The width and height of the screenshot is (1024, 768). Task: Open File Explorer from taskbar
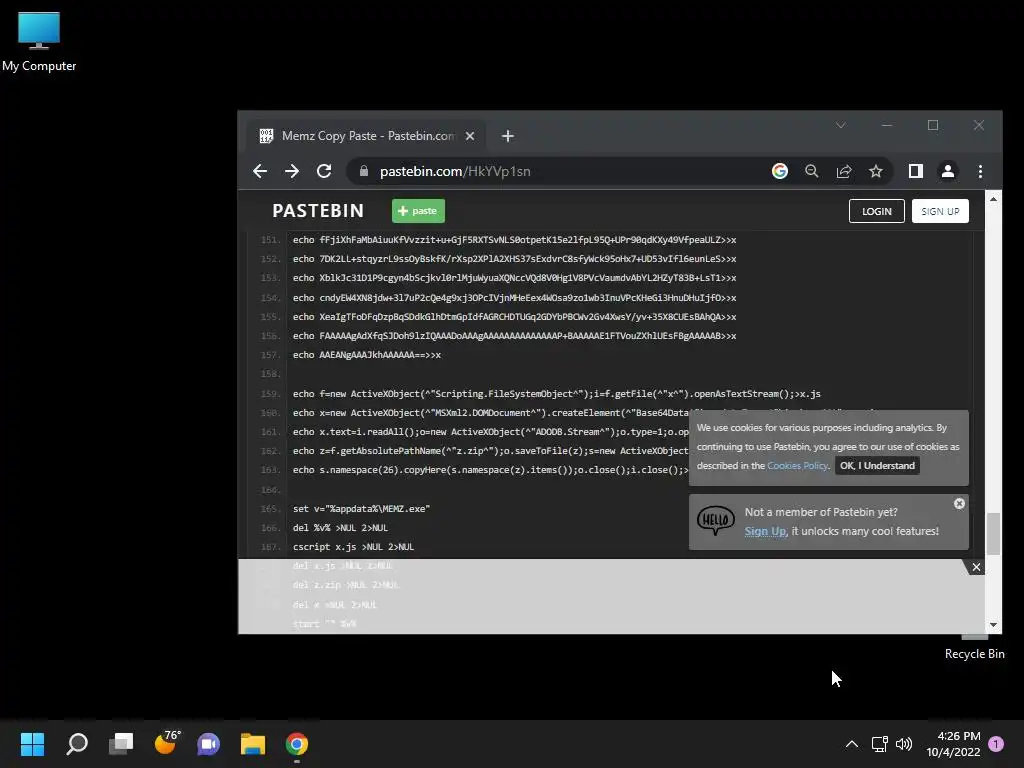pos(253,744)
